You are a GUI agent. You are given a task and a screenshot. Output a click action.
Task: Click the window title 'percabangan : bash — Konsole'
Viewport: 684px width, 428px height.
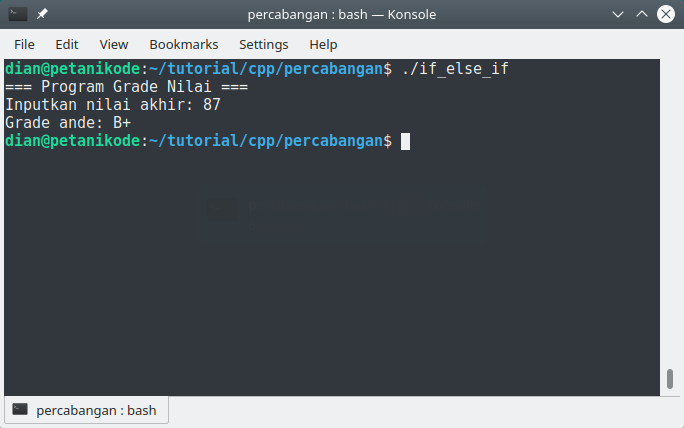pyautogui.click(x=342, y=14)
